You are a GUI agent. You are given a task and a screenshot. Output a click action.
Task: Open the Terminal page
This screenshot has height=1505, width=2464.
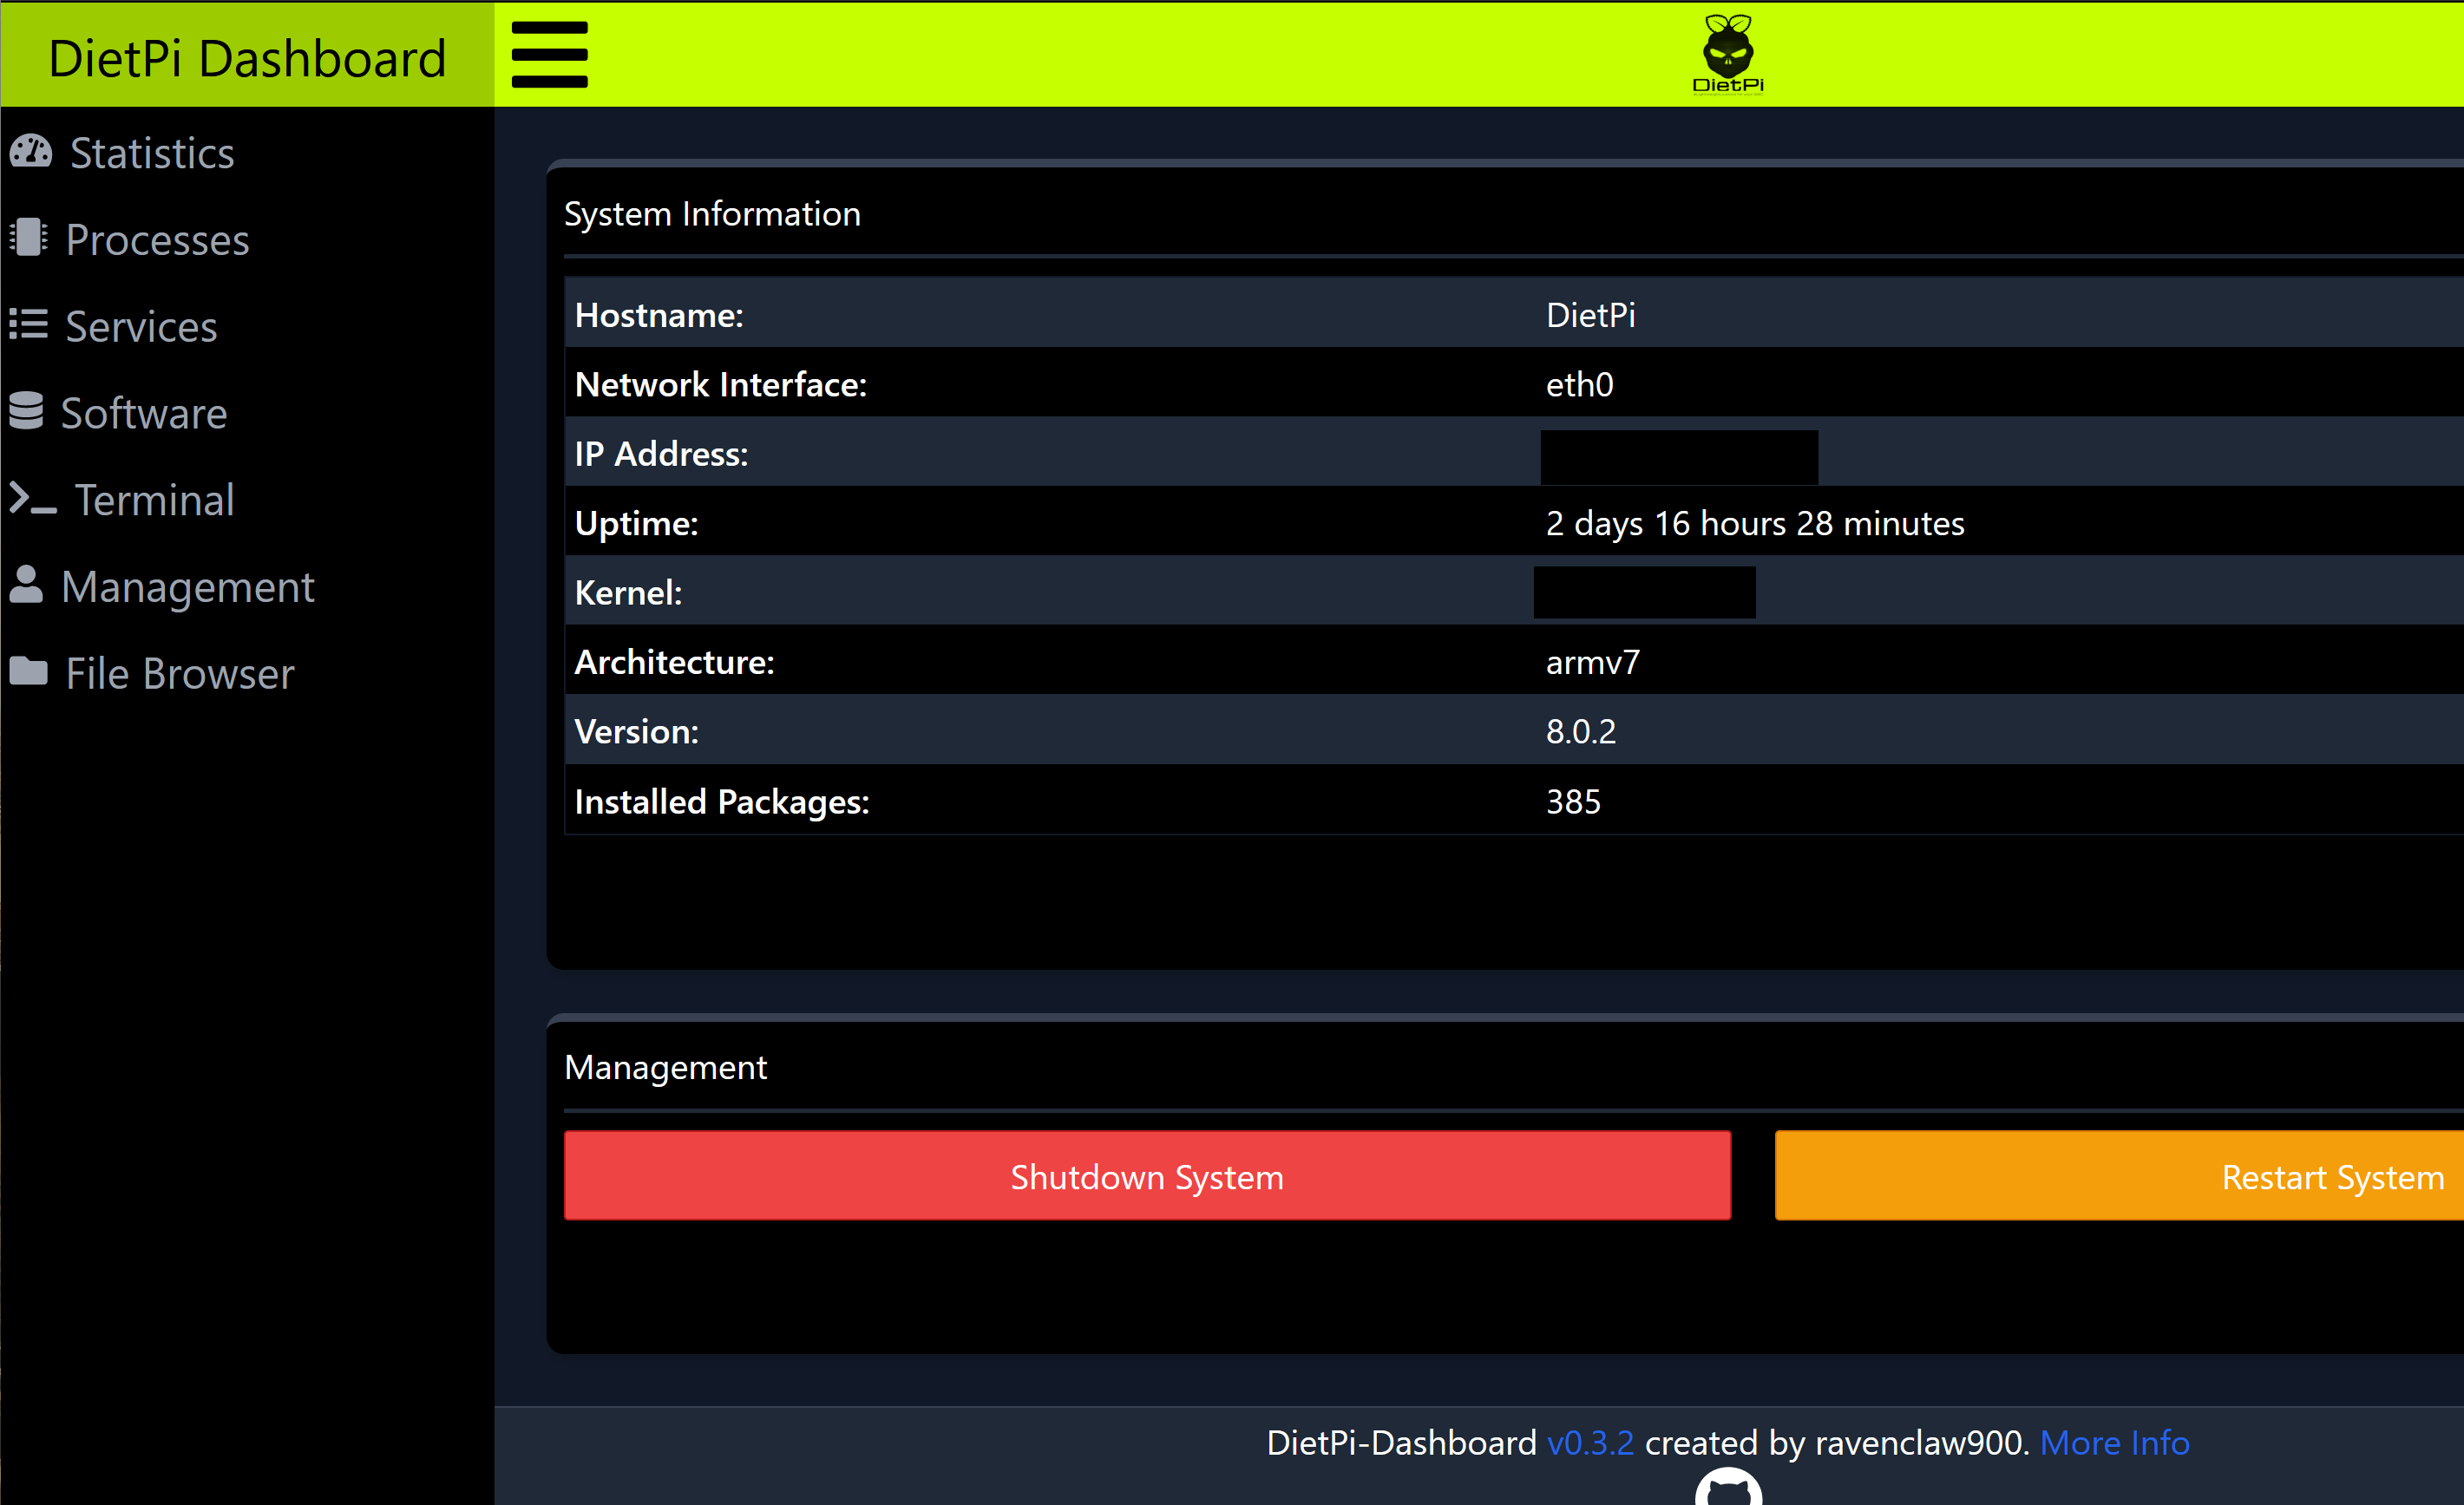tap(154, 500)
